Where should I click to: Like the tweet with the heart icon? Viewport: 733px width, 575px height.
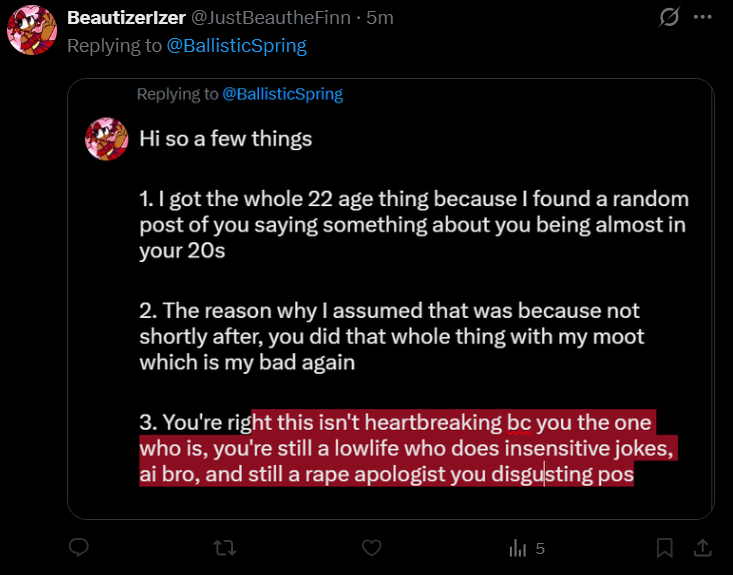(371, 548)
